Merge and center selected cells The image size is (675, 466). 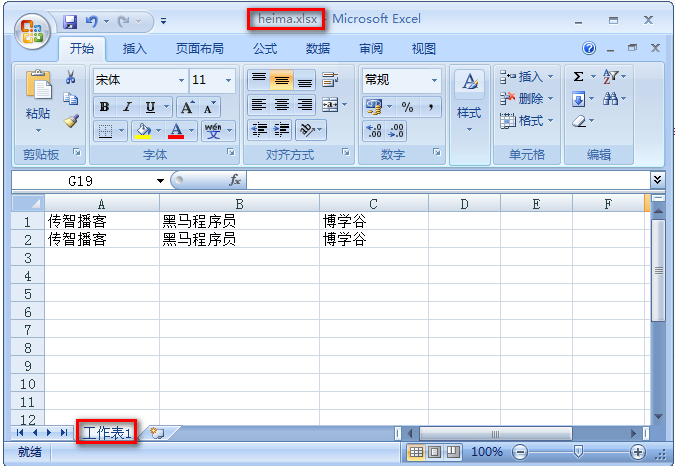tap(330, 105)
